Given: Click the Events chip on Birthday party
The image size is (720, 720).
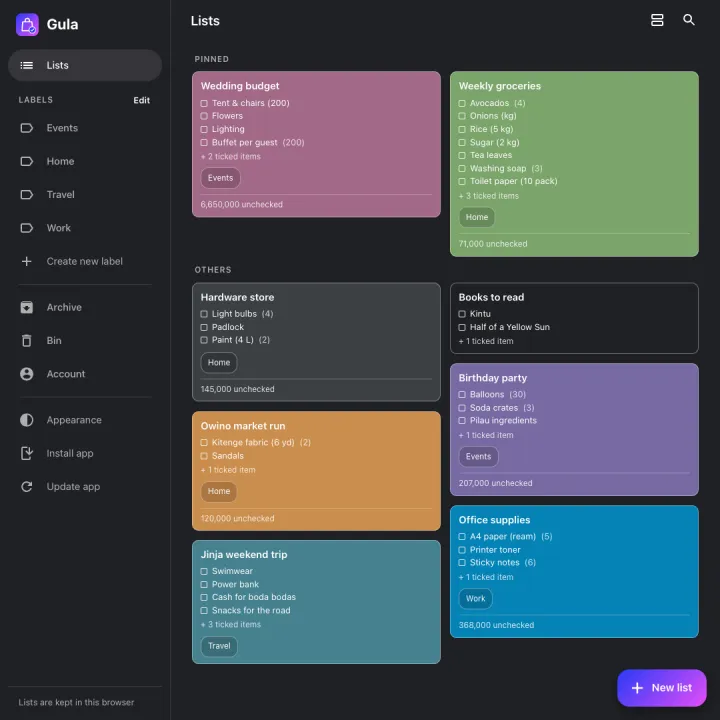Looking at the screenshot, I should click(478, 457).
